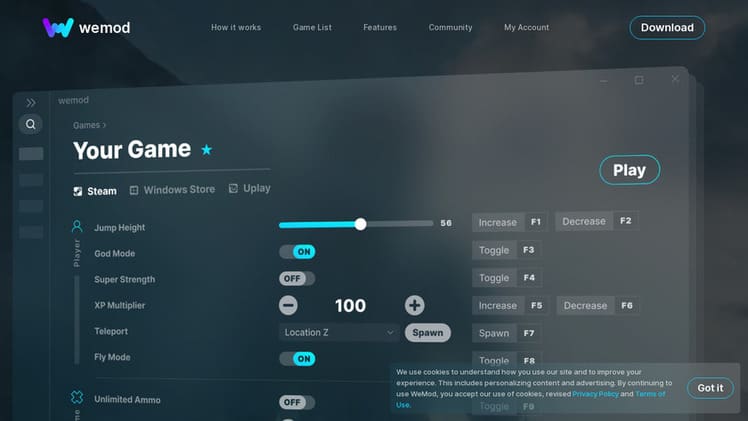Screen dimensions: 748x421
Task: Expand the sidebar with double chevron icon
Action: pos(31,102)
